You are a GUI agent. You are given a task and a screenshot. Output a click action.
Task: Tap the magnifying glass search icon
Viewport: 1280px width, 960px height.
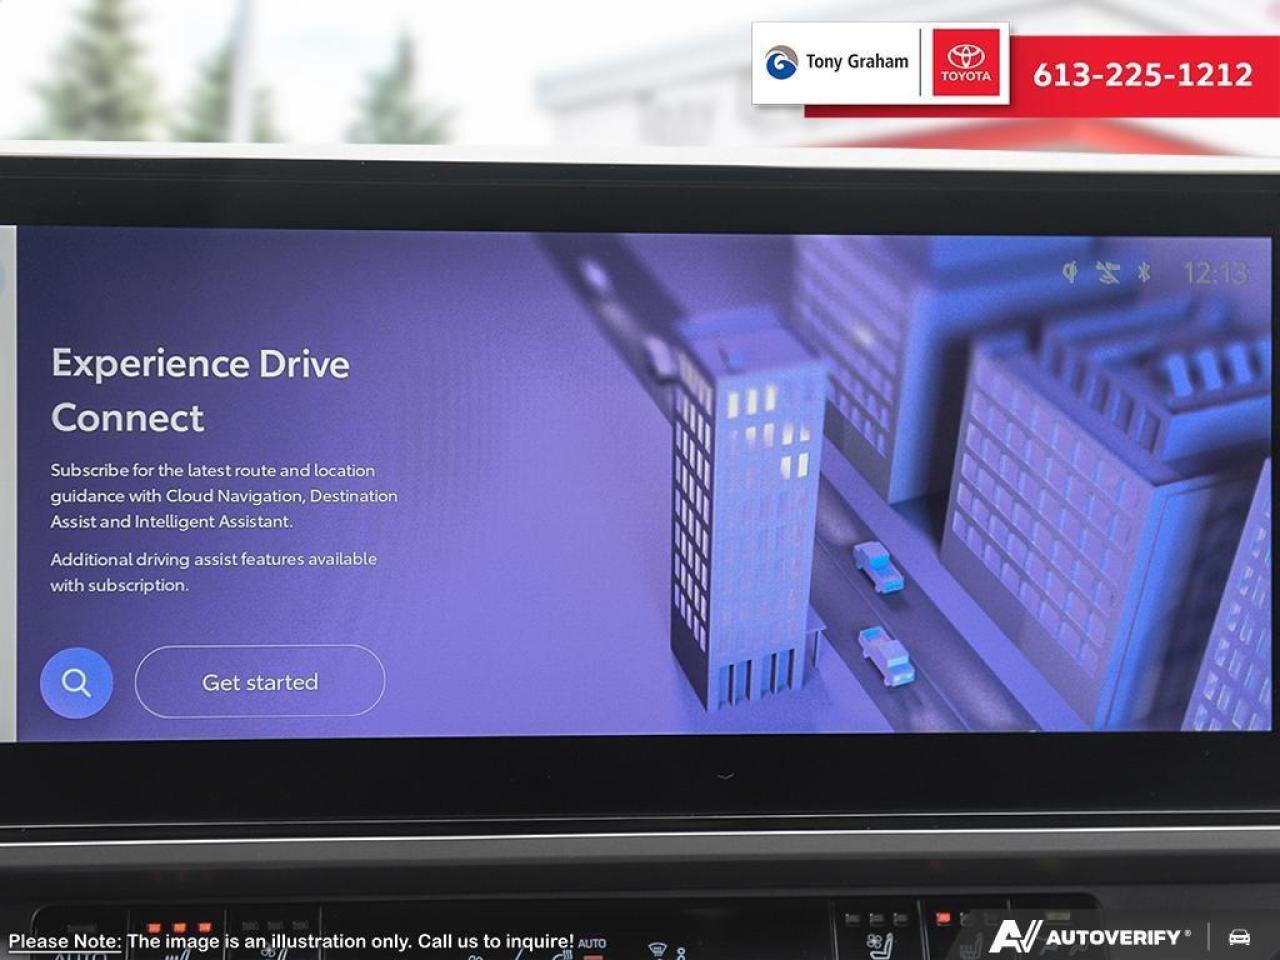click(76, 683)
